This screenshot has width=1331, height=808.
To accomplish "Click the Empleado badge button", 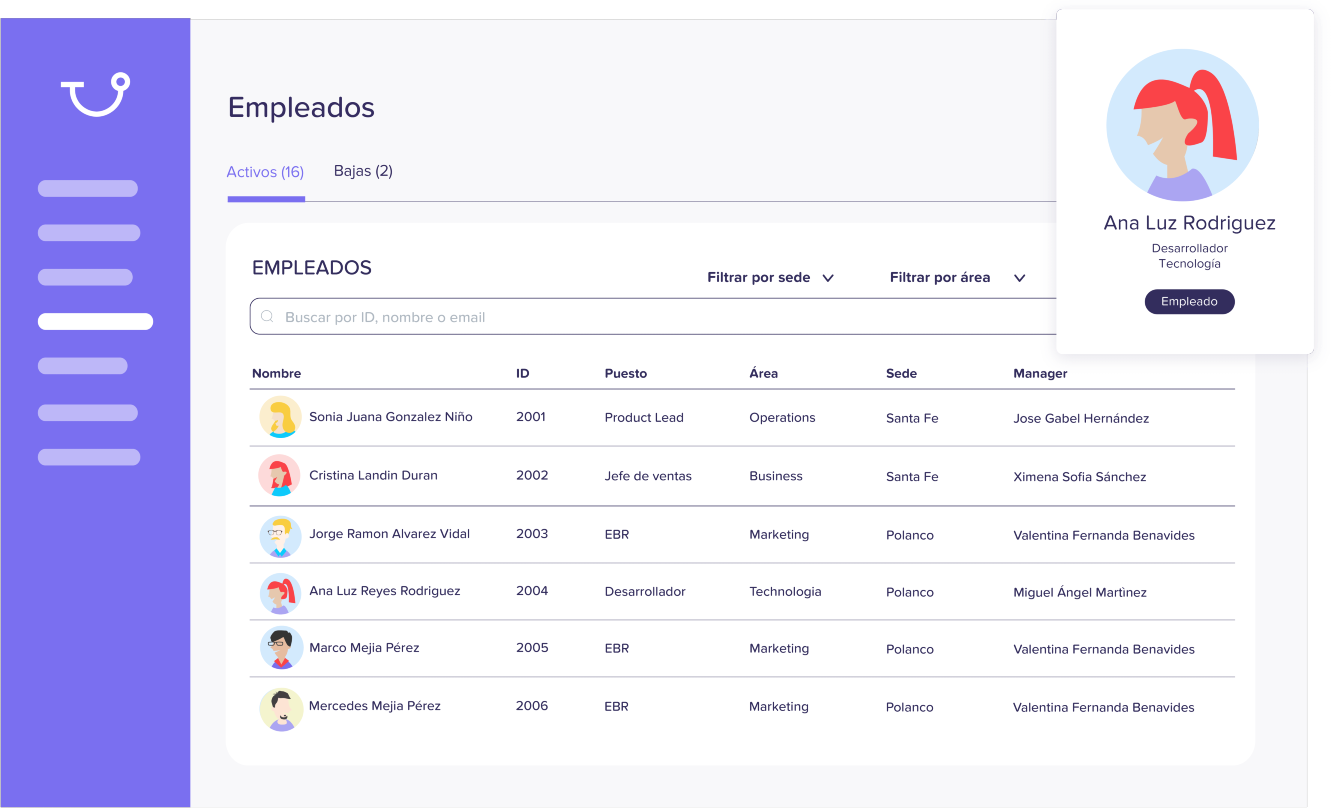I will pos(1189,301).
